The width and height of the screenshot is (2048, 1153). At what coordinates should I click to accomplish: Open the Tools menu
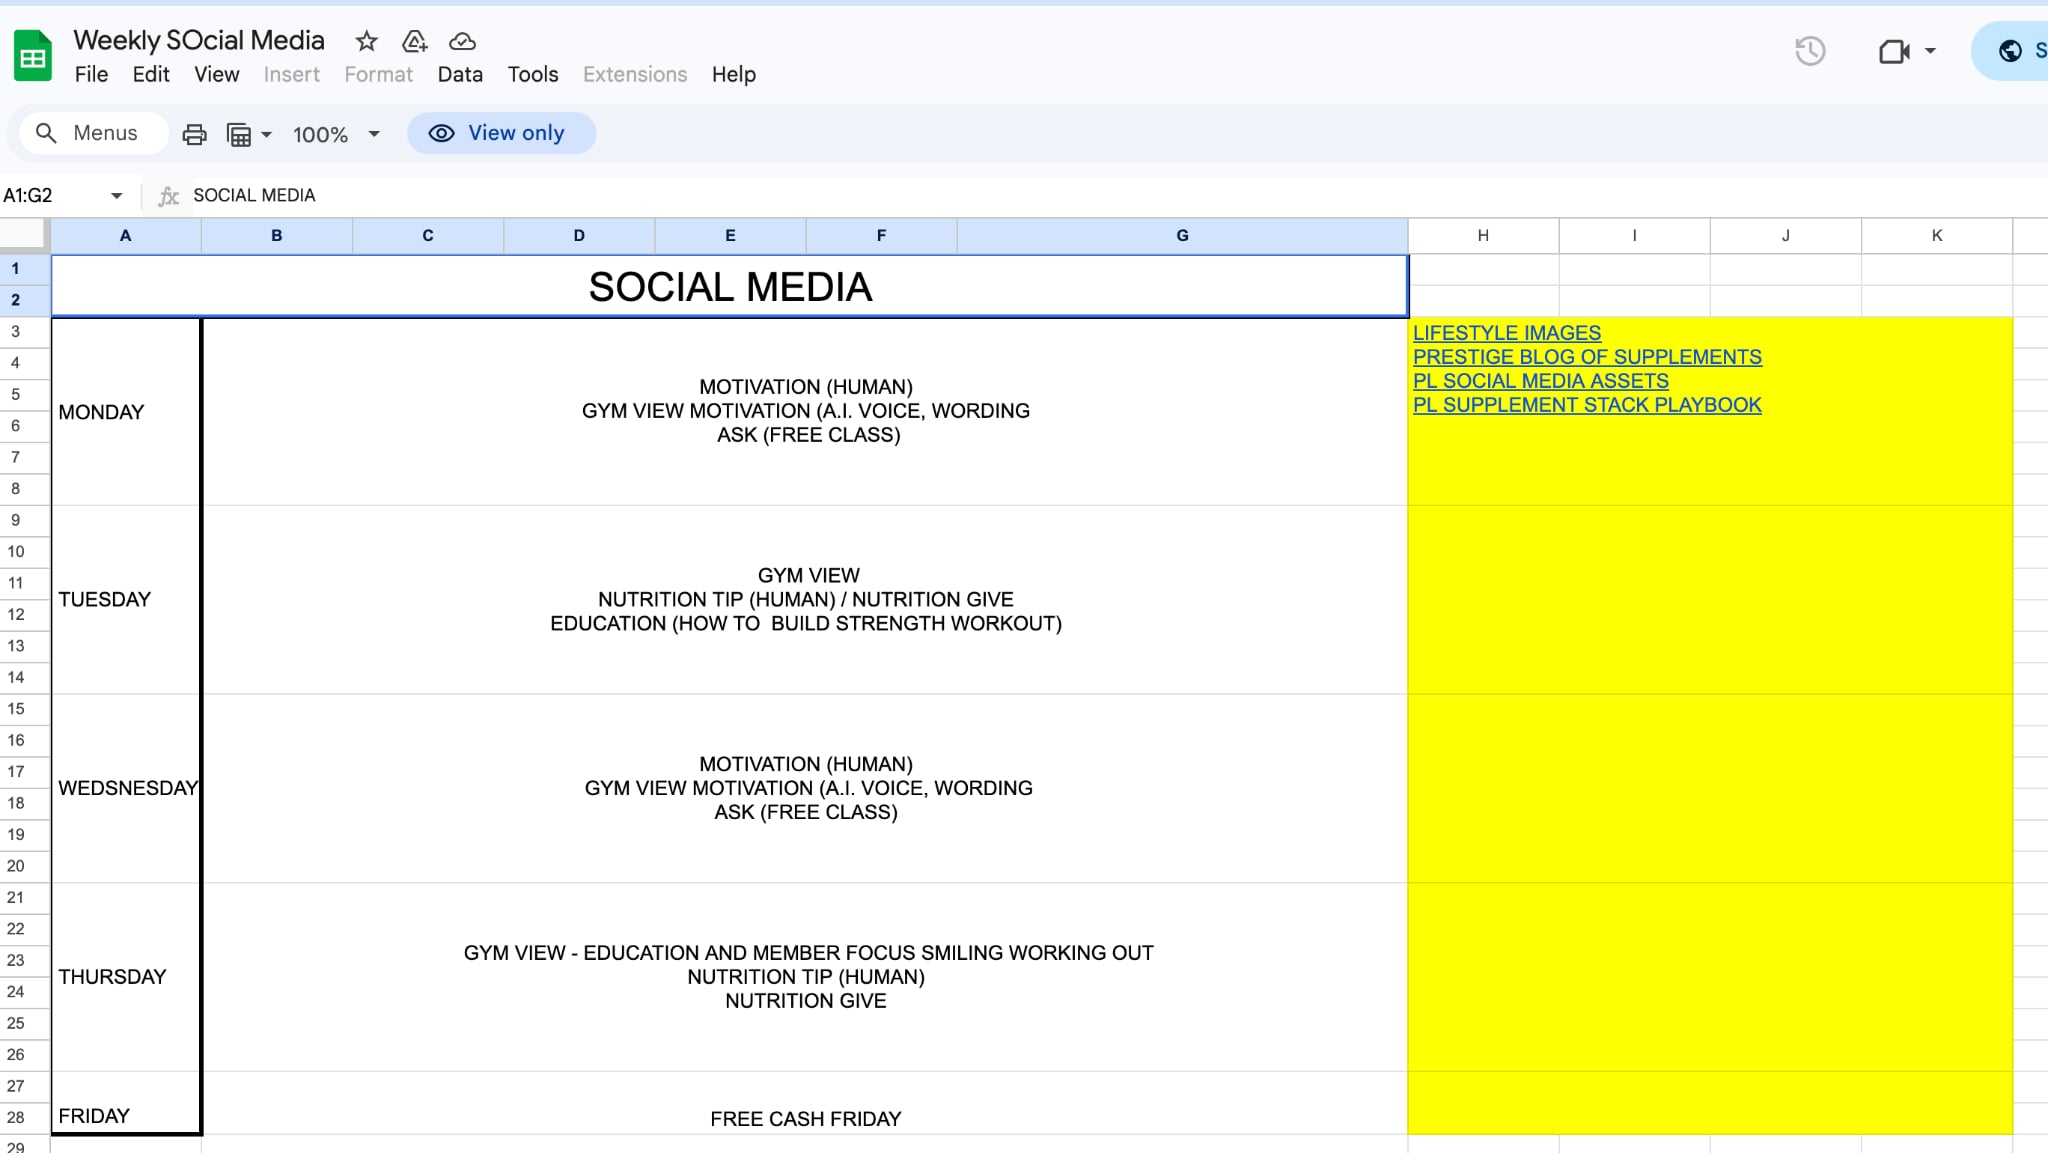(533, 74)
